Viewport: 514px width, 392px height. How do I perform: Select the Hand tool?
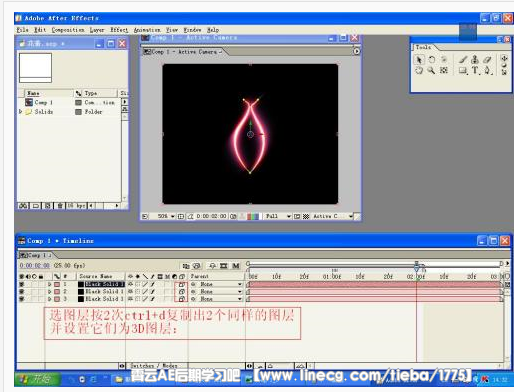tap(419, 70)
